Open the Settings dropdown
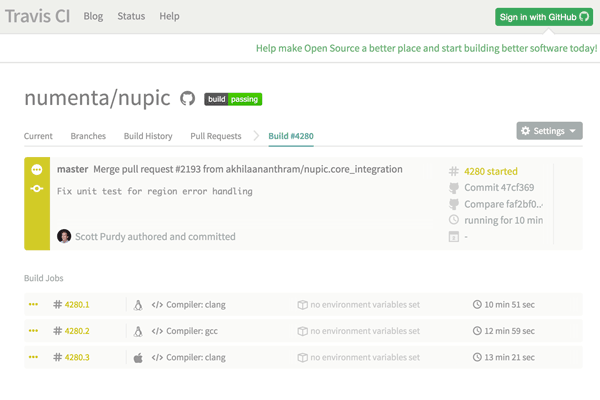 coord(549,131)
